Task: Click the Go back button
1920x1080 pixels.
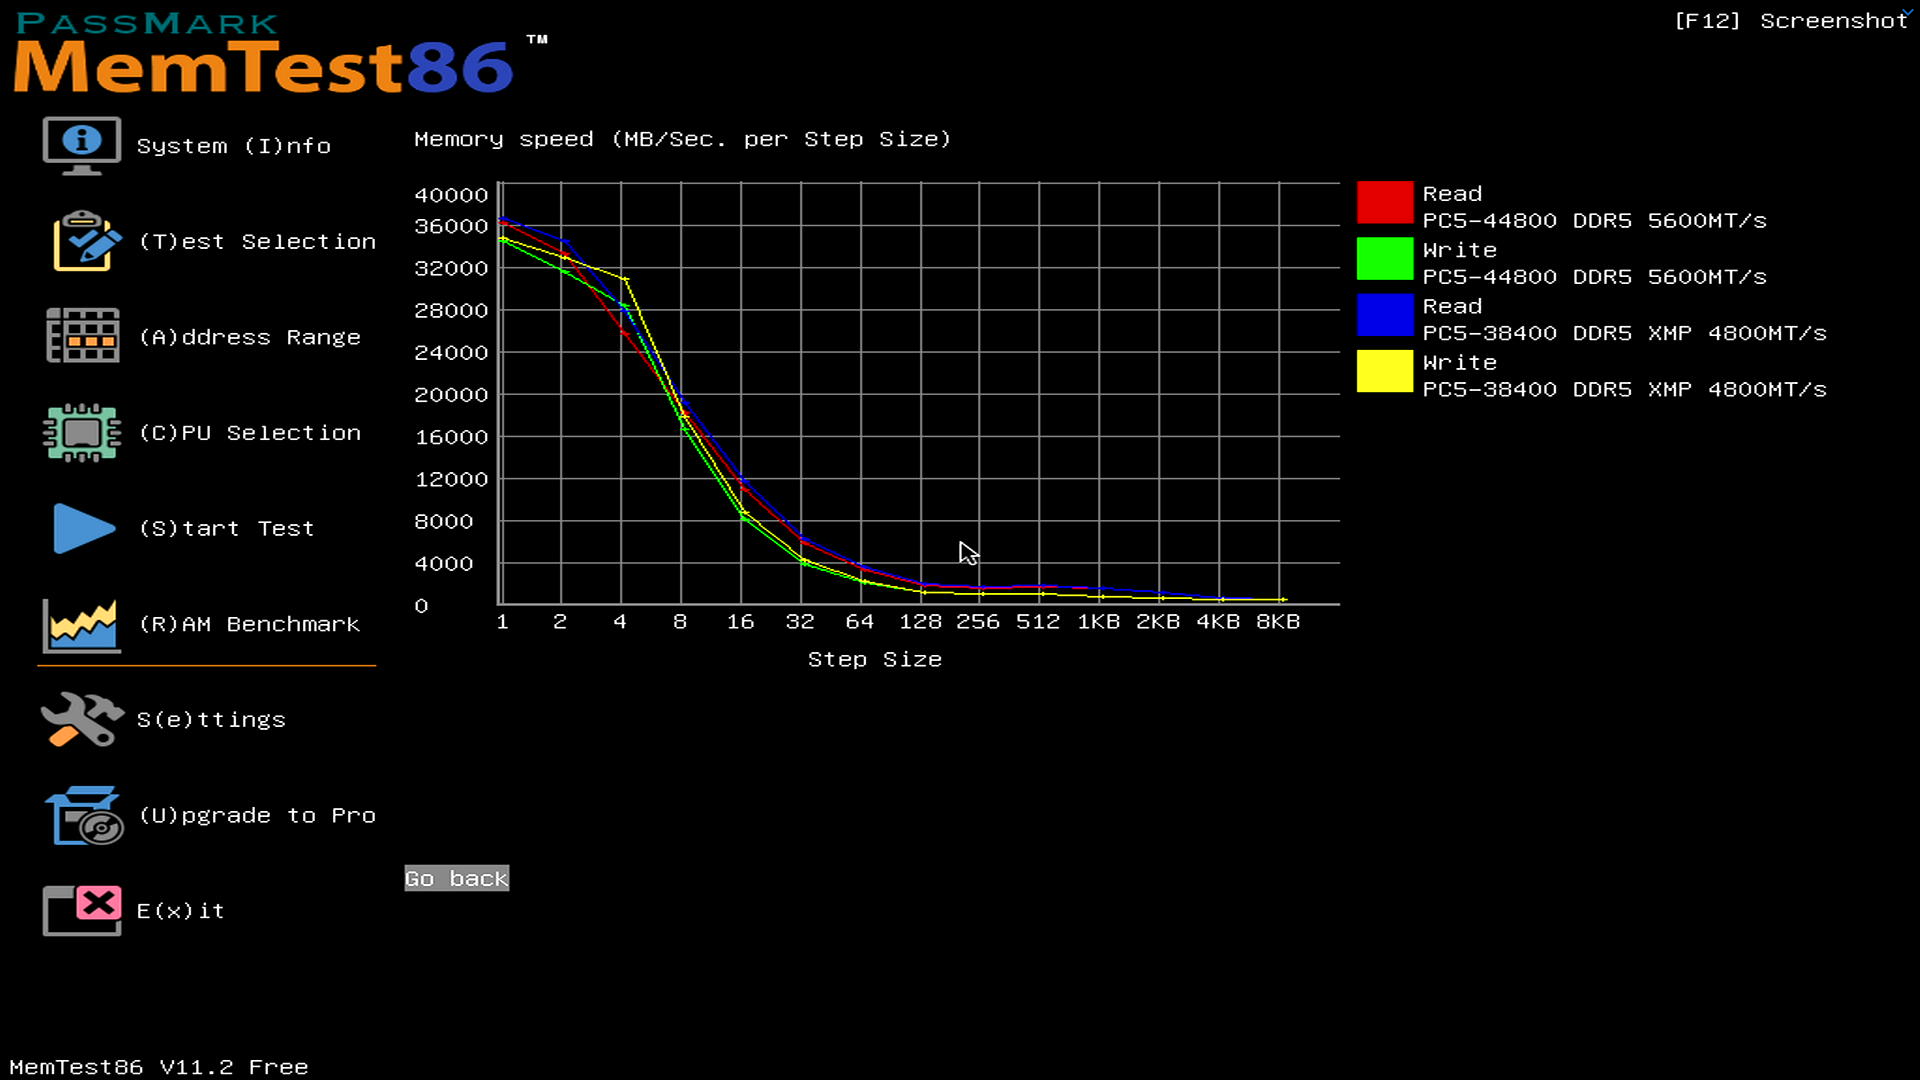Action: [457, 878]
